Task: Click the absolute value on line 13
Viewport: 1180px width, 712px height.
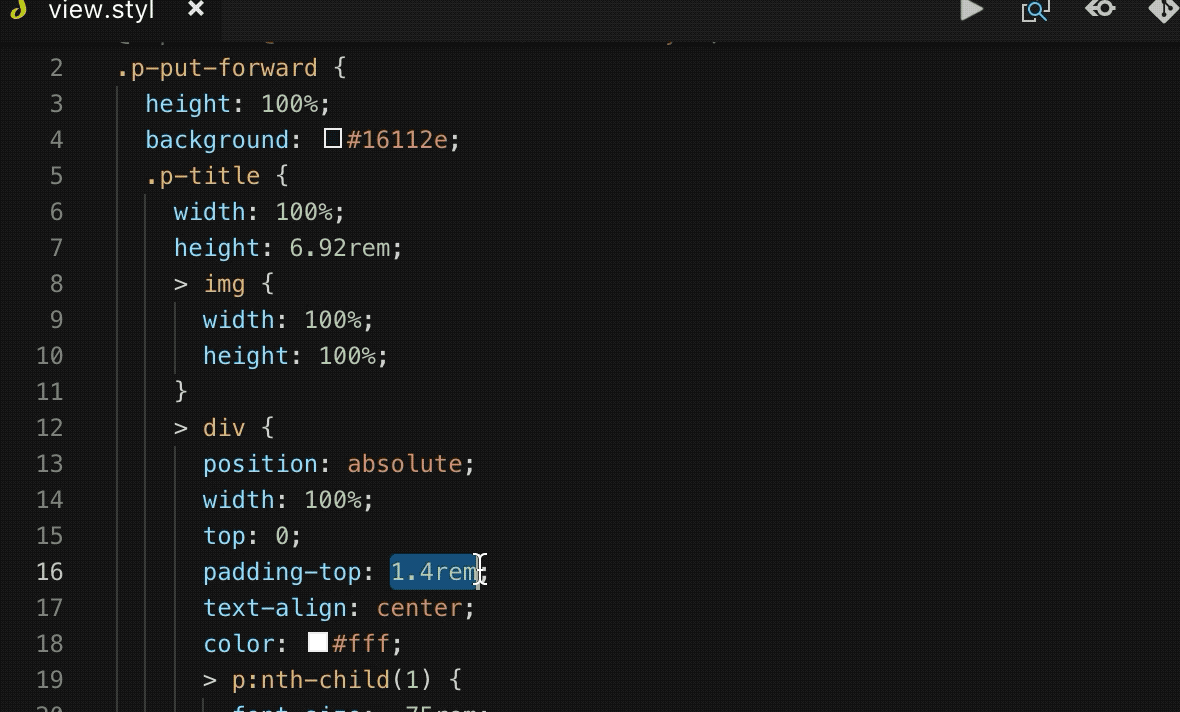Action: coord(405,464)
